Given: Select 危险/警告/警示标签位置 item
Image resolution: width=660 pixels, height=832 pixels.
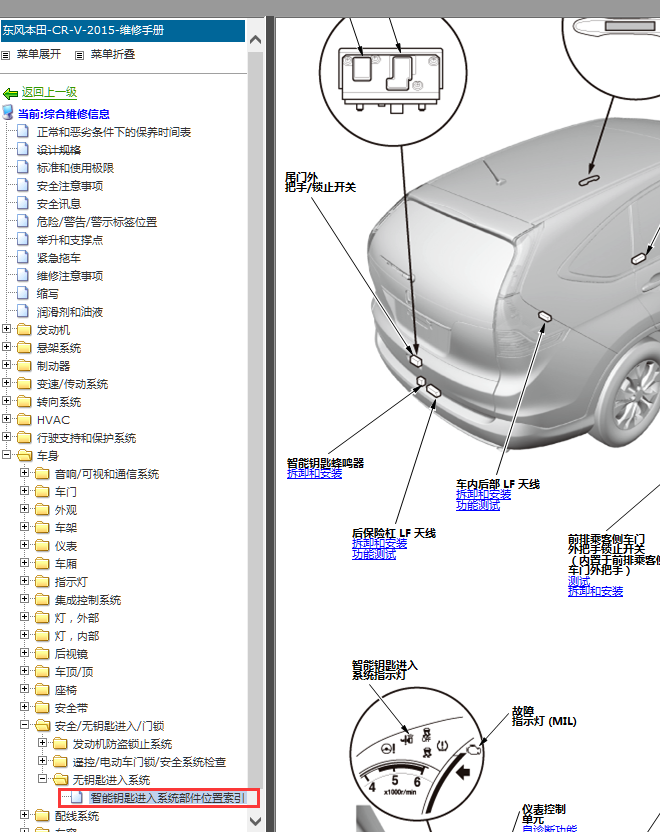Looking at the screenshot, I should tap(97, 222).
